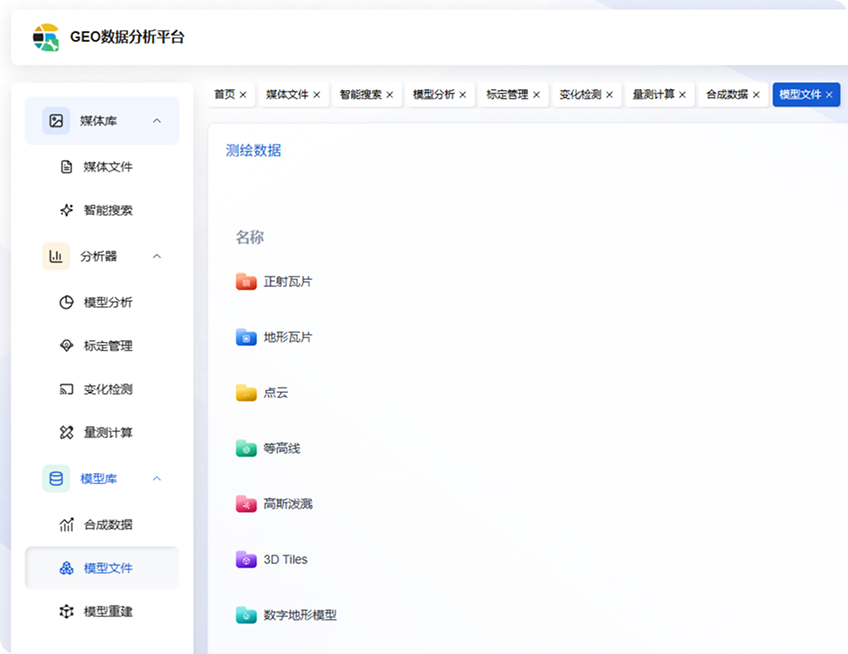Image resolution: width=848 pixels, height=654 pixels.
Task: Open 标定管理 in the sidebar
Action: (102, 346)
